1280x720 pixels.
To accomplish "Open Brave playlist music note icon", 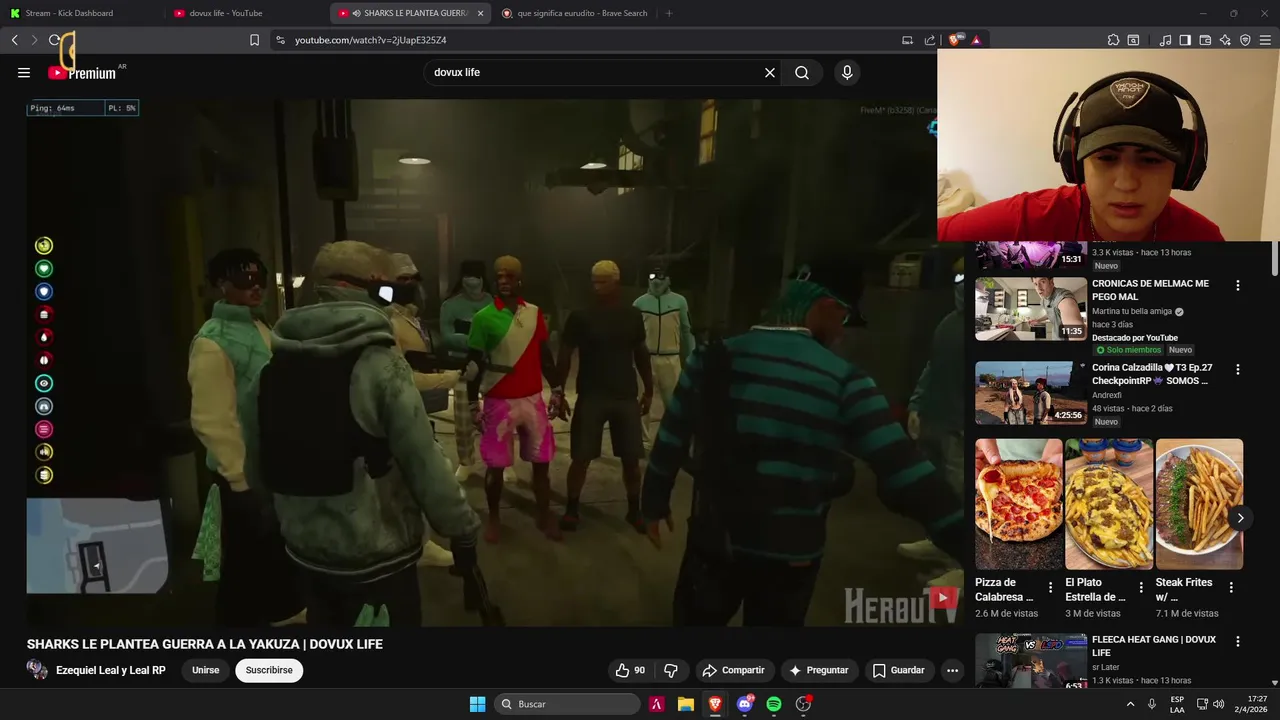I will click(1165, 40).
